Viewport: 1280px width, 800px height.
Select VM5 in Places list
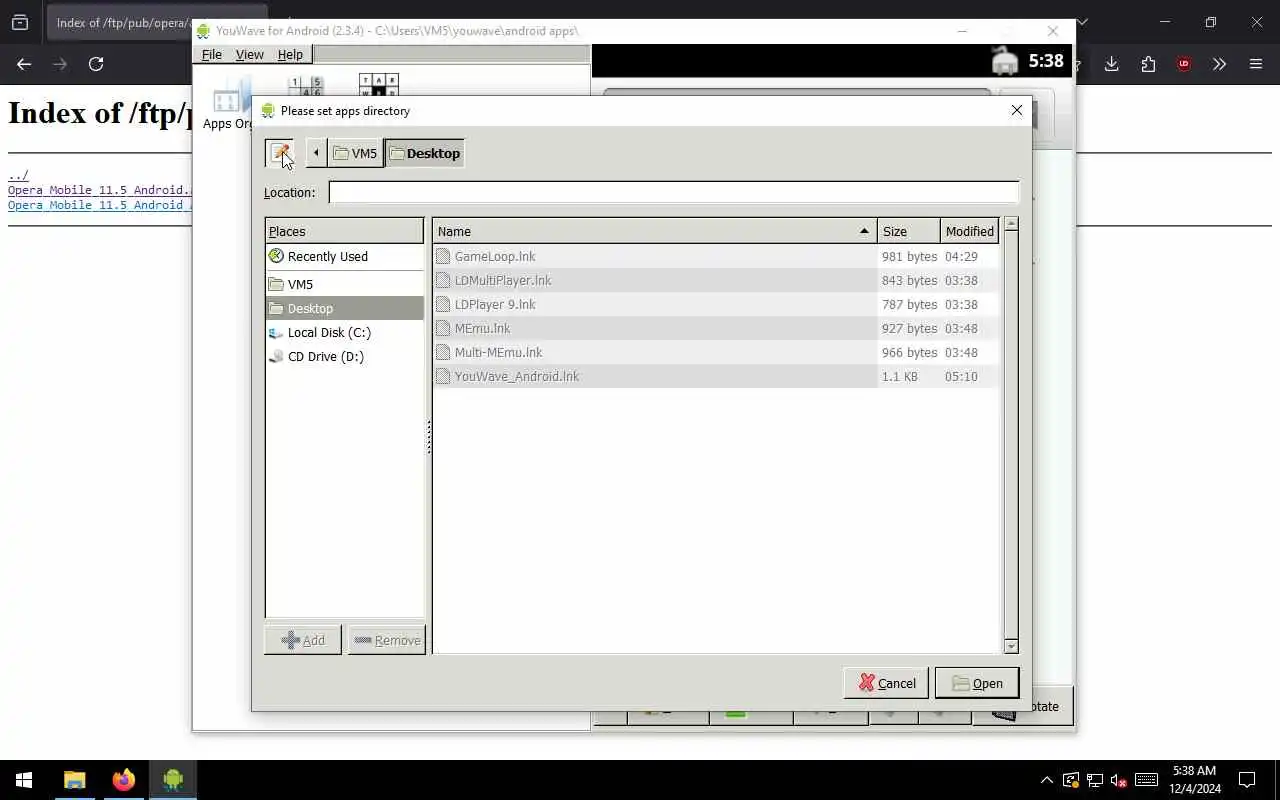pyautogui.click(x=345, y=284)
